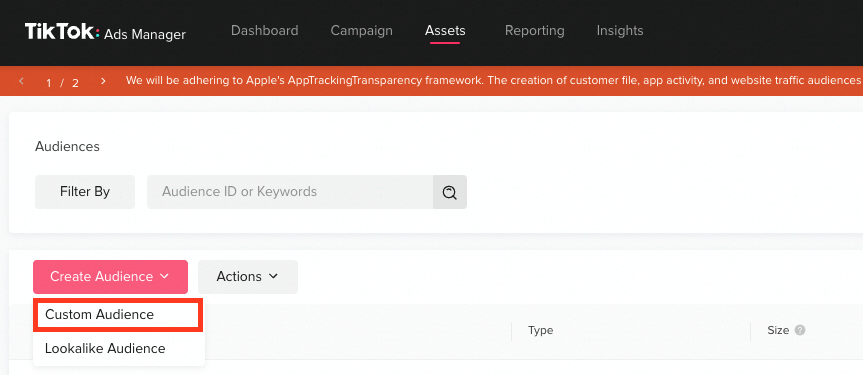
Task: Click the Audiences heading text
Action: [x=67, y=146]
